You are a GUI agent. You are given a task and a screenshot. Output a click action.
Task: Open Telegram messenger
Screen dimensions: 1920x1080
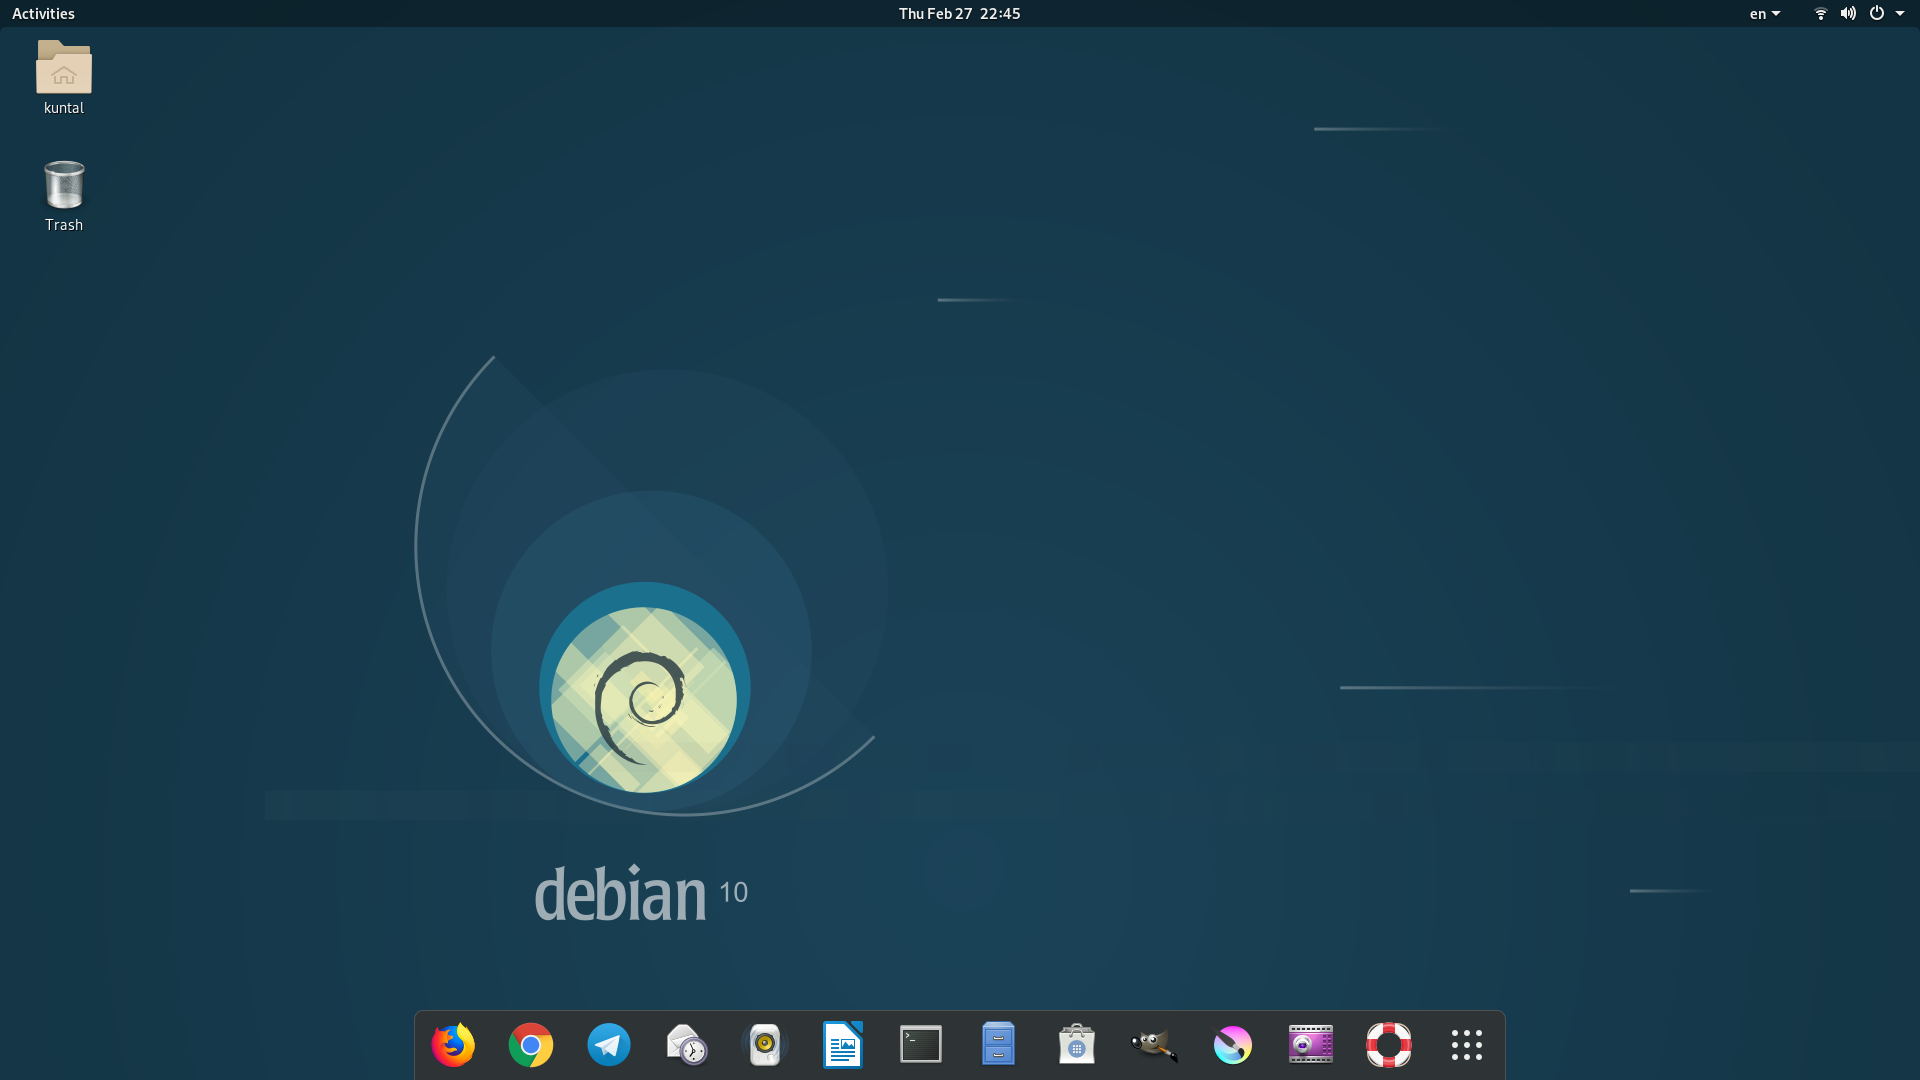point(609,1045)
